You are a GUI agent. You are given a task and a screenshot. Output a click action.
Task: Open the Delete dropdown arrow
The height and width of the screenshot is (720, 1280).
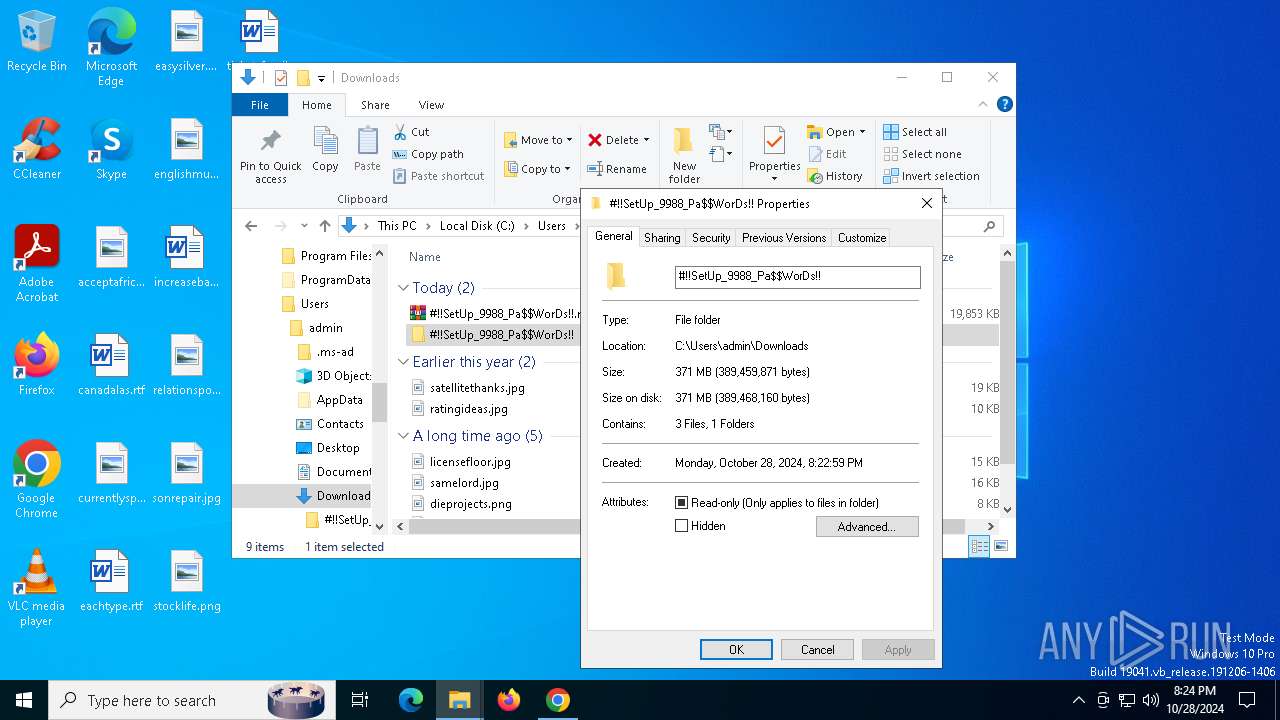click(647, 140)
